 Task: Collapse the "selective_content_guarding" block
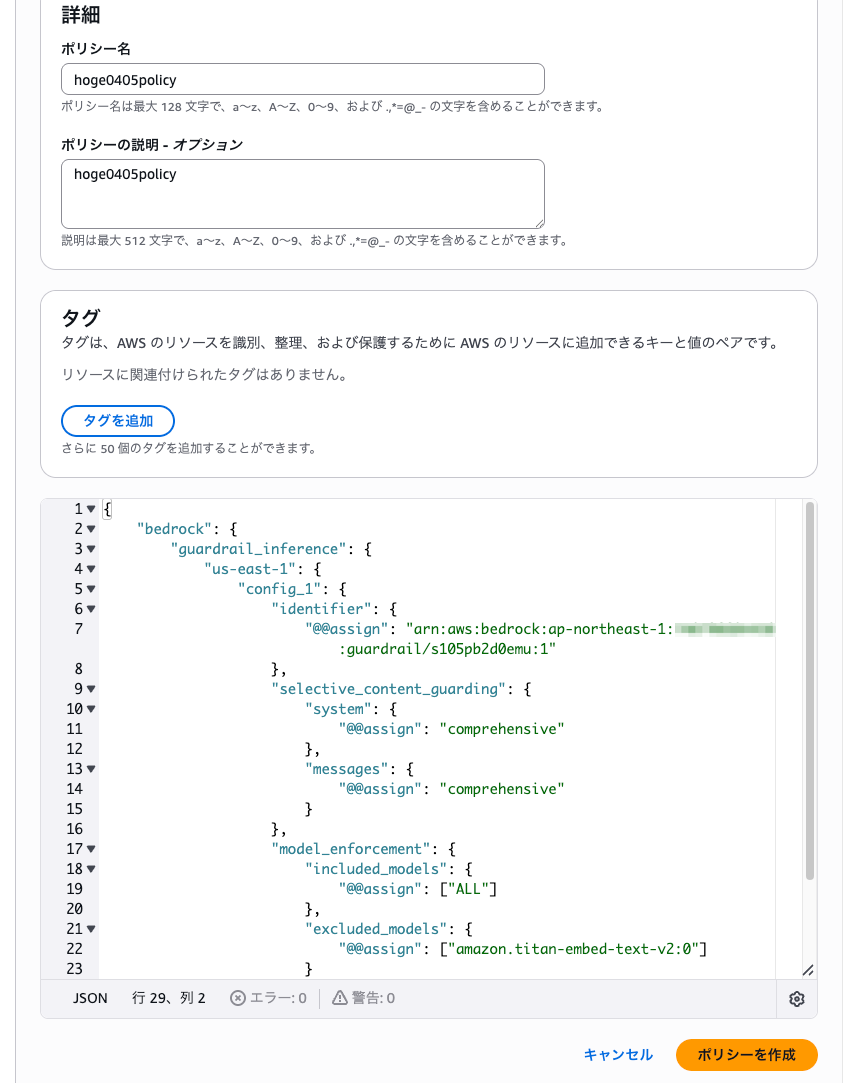92,688
